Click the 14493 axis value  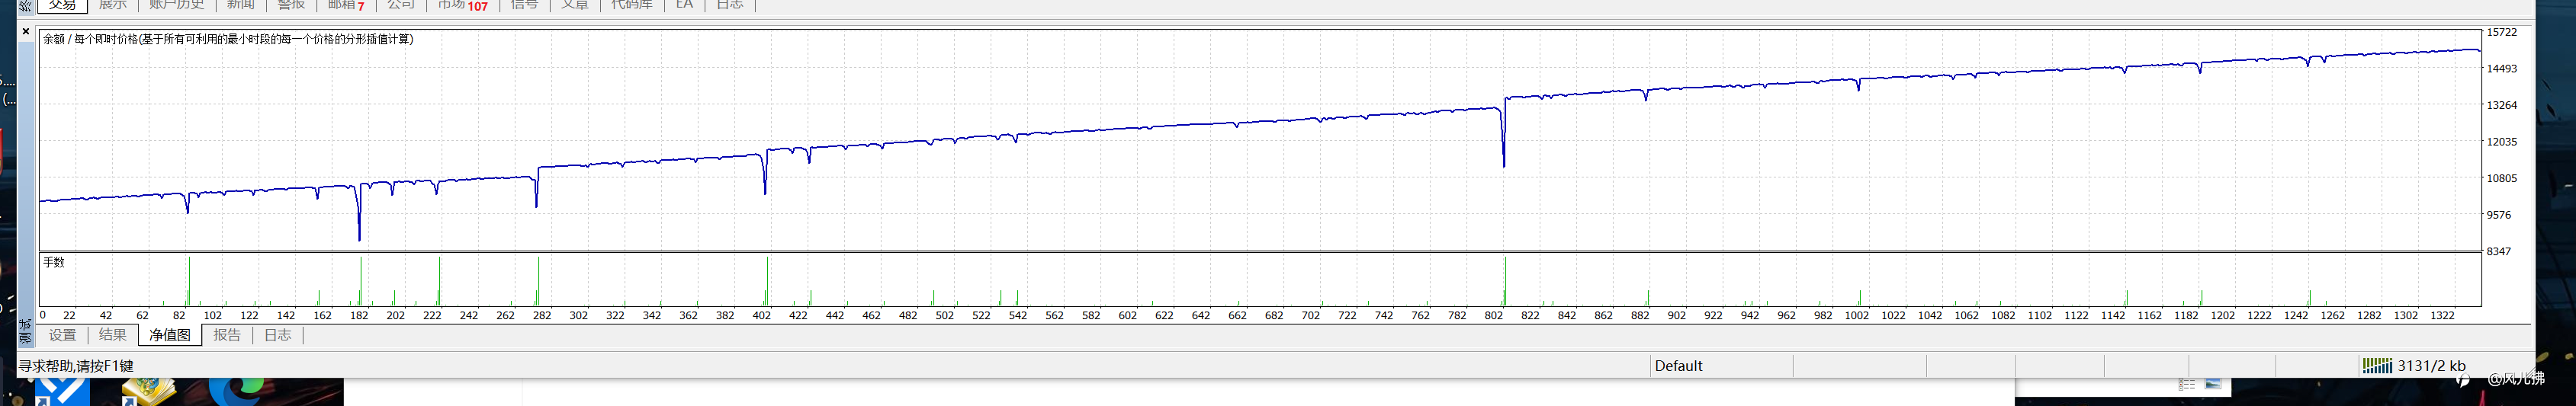pos(2502,68)
